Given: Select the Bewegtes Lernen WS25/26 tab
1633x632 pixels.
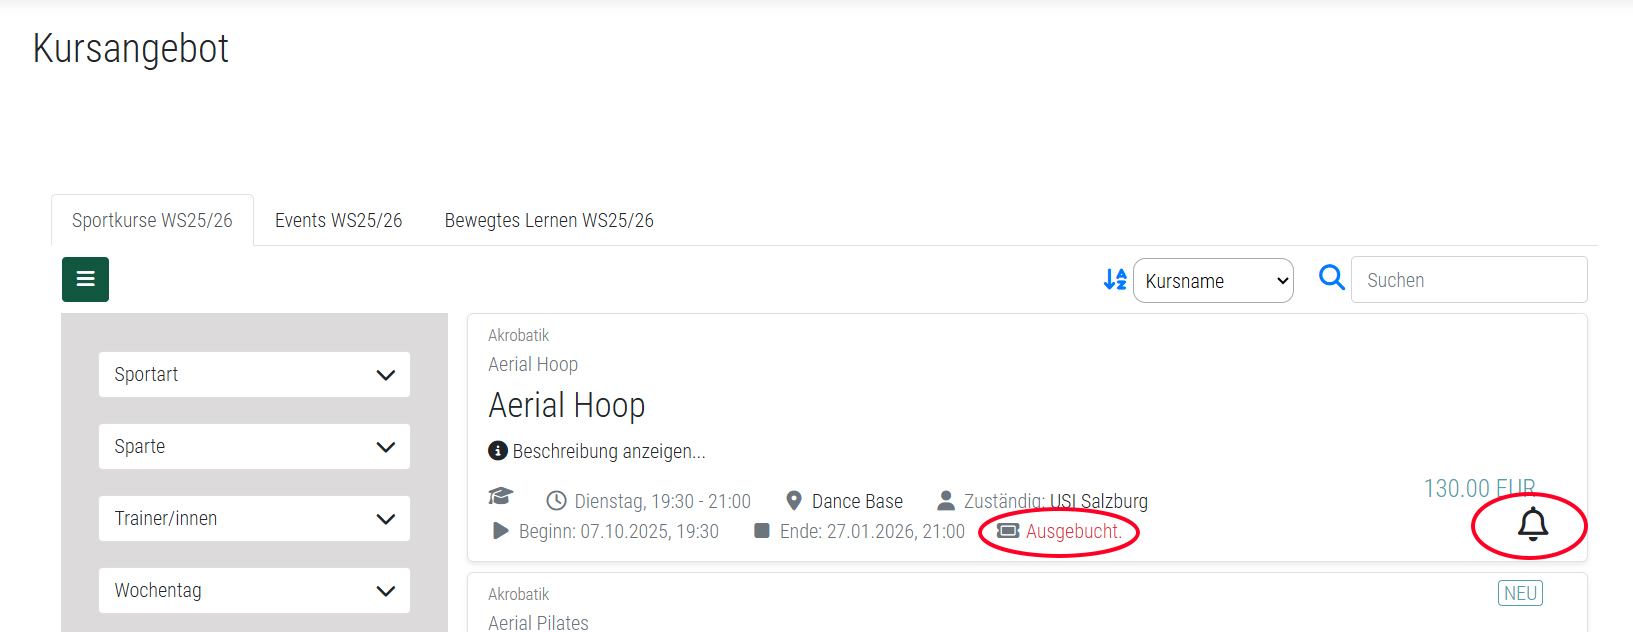Looking at the screenshot, I should 549,220.
